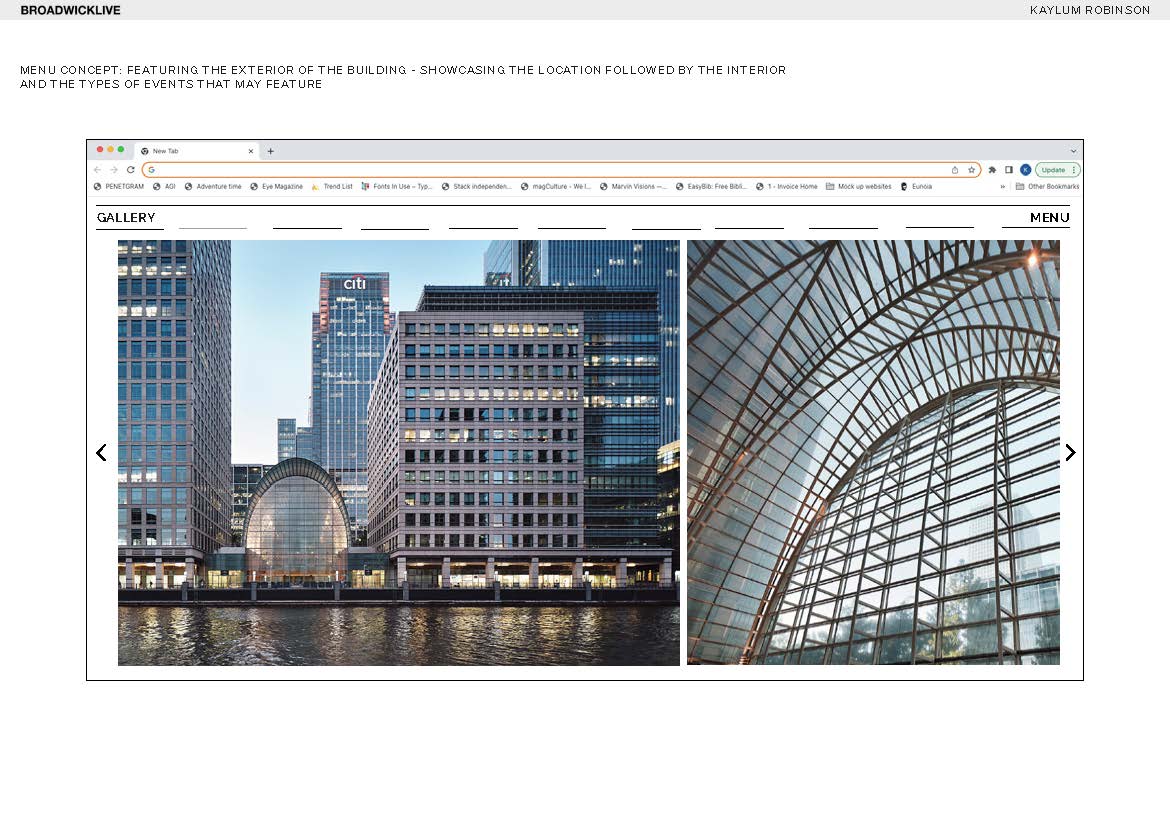Toggle the browser side panel
The width and height of the screenshot is (1170, 836).
(x=1009, y=170)
